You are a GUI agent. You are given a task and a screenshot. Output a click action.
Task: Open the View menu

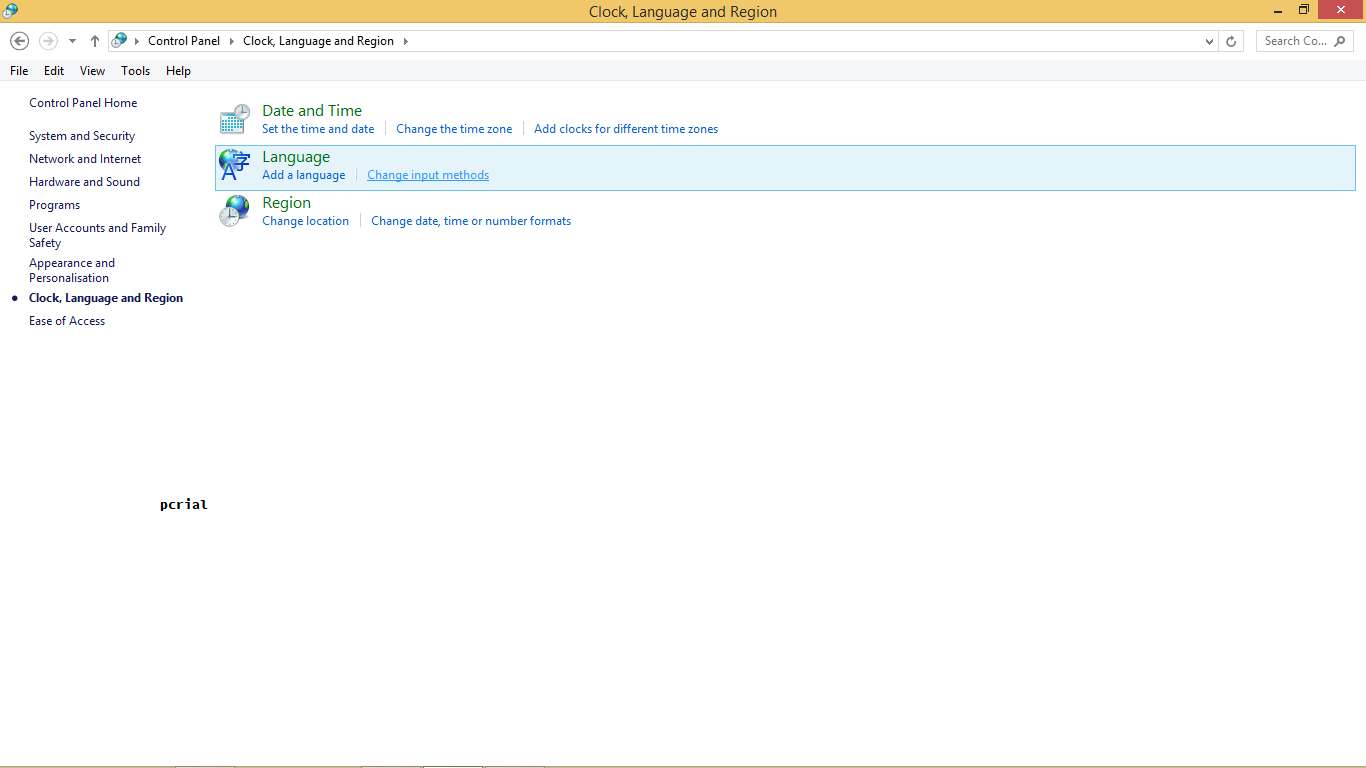pyautogui.click(x=92, y=70)
